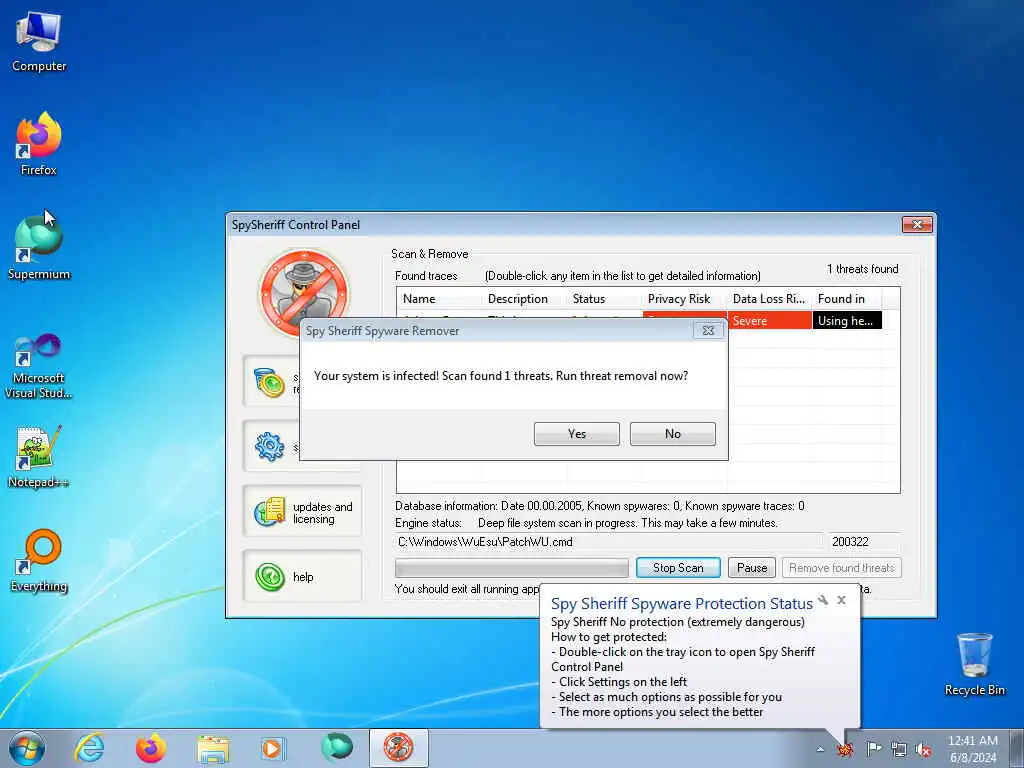
Task: Close the Spy Sheriff Spyware Remover dialog
Action: pyautogui.click(x=708, y=330)
